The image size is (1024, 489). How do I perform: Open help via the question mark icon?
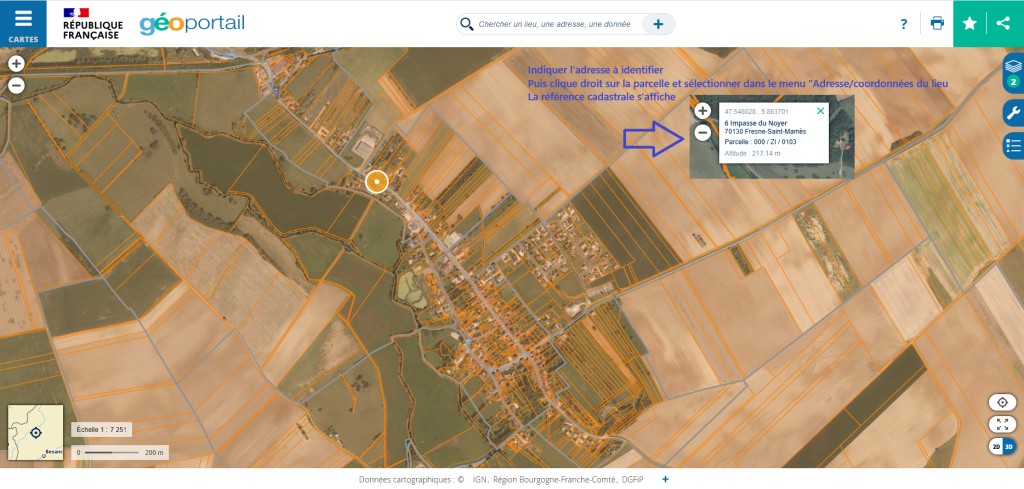click(904, 24)
